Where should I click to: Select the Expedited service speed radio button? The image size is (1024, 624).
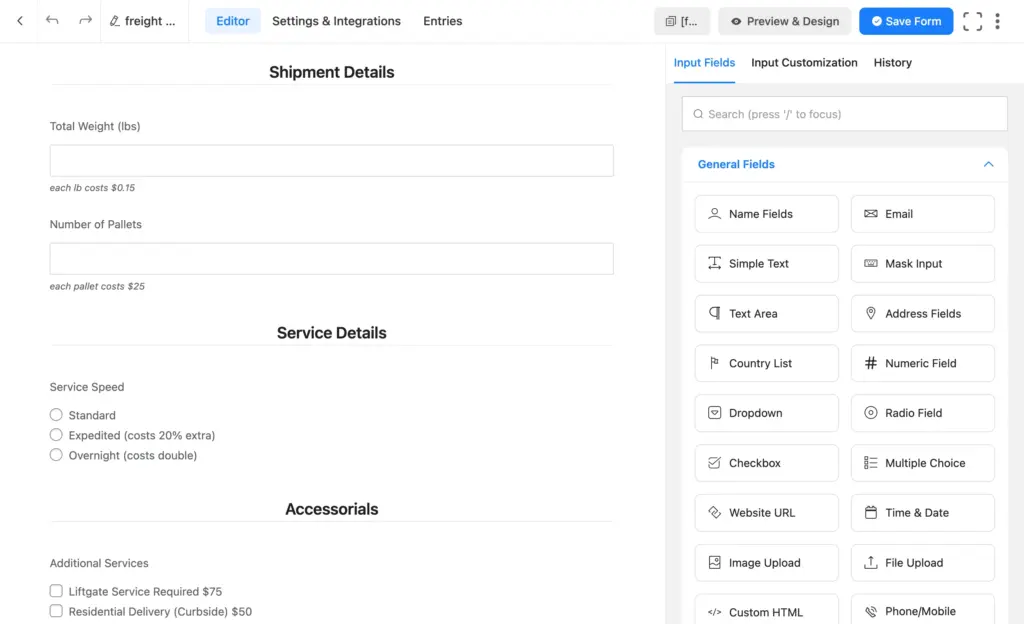pyautogui.click(x=56, y=435)
